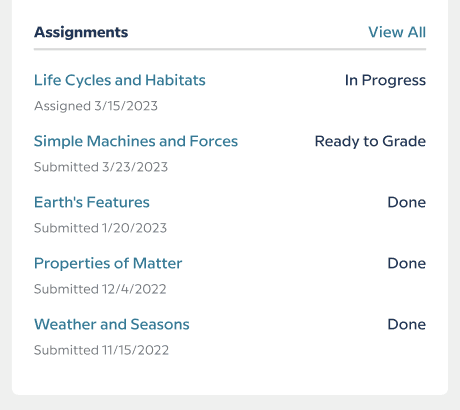460x410 pixels.
Task: Click the Submitted 3/23/2023 date text
Action: [101, 167]
